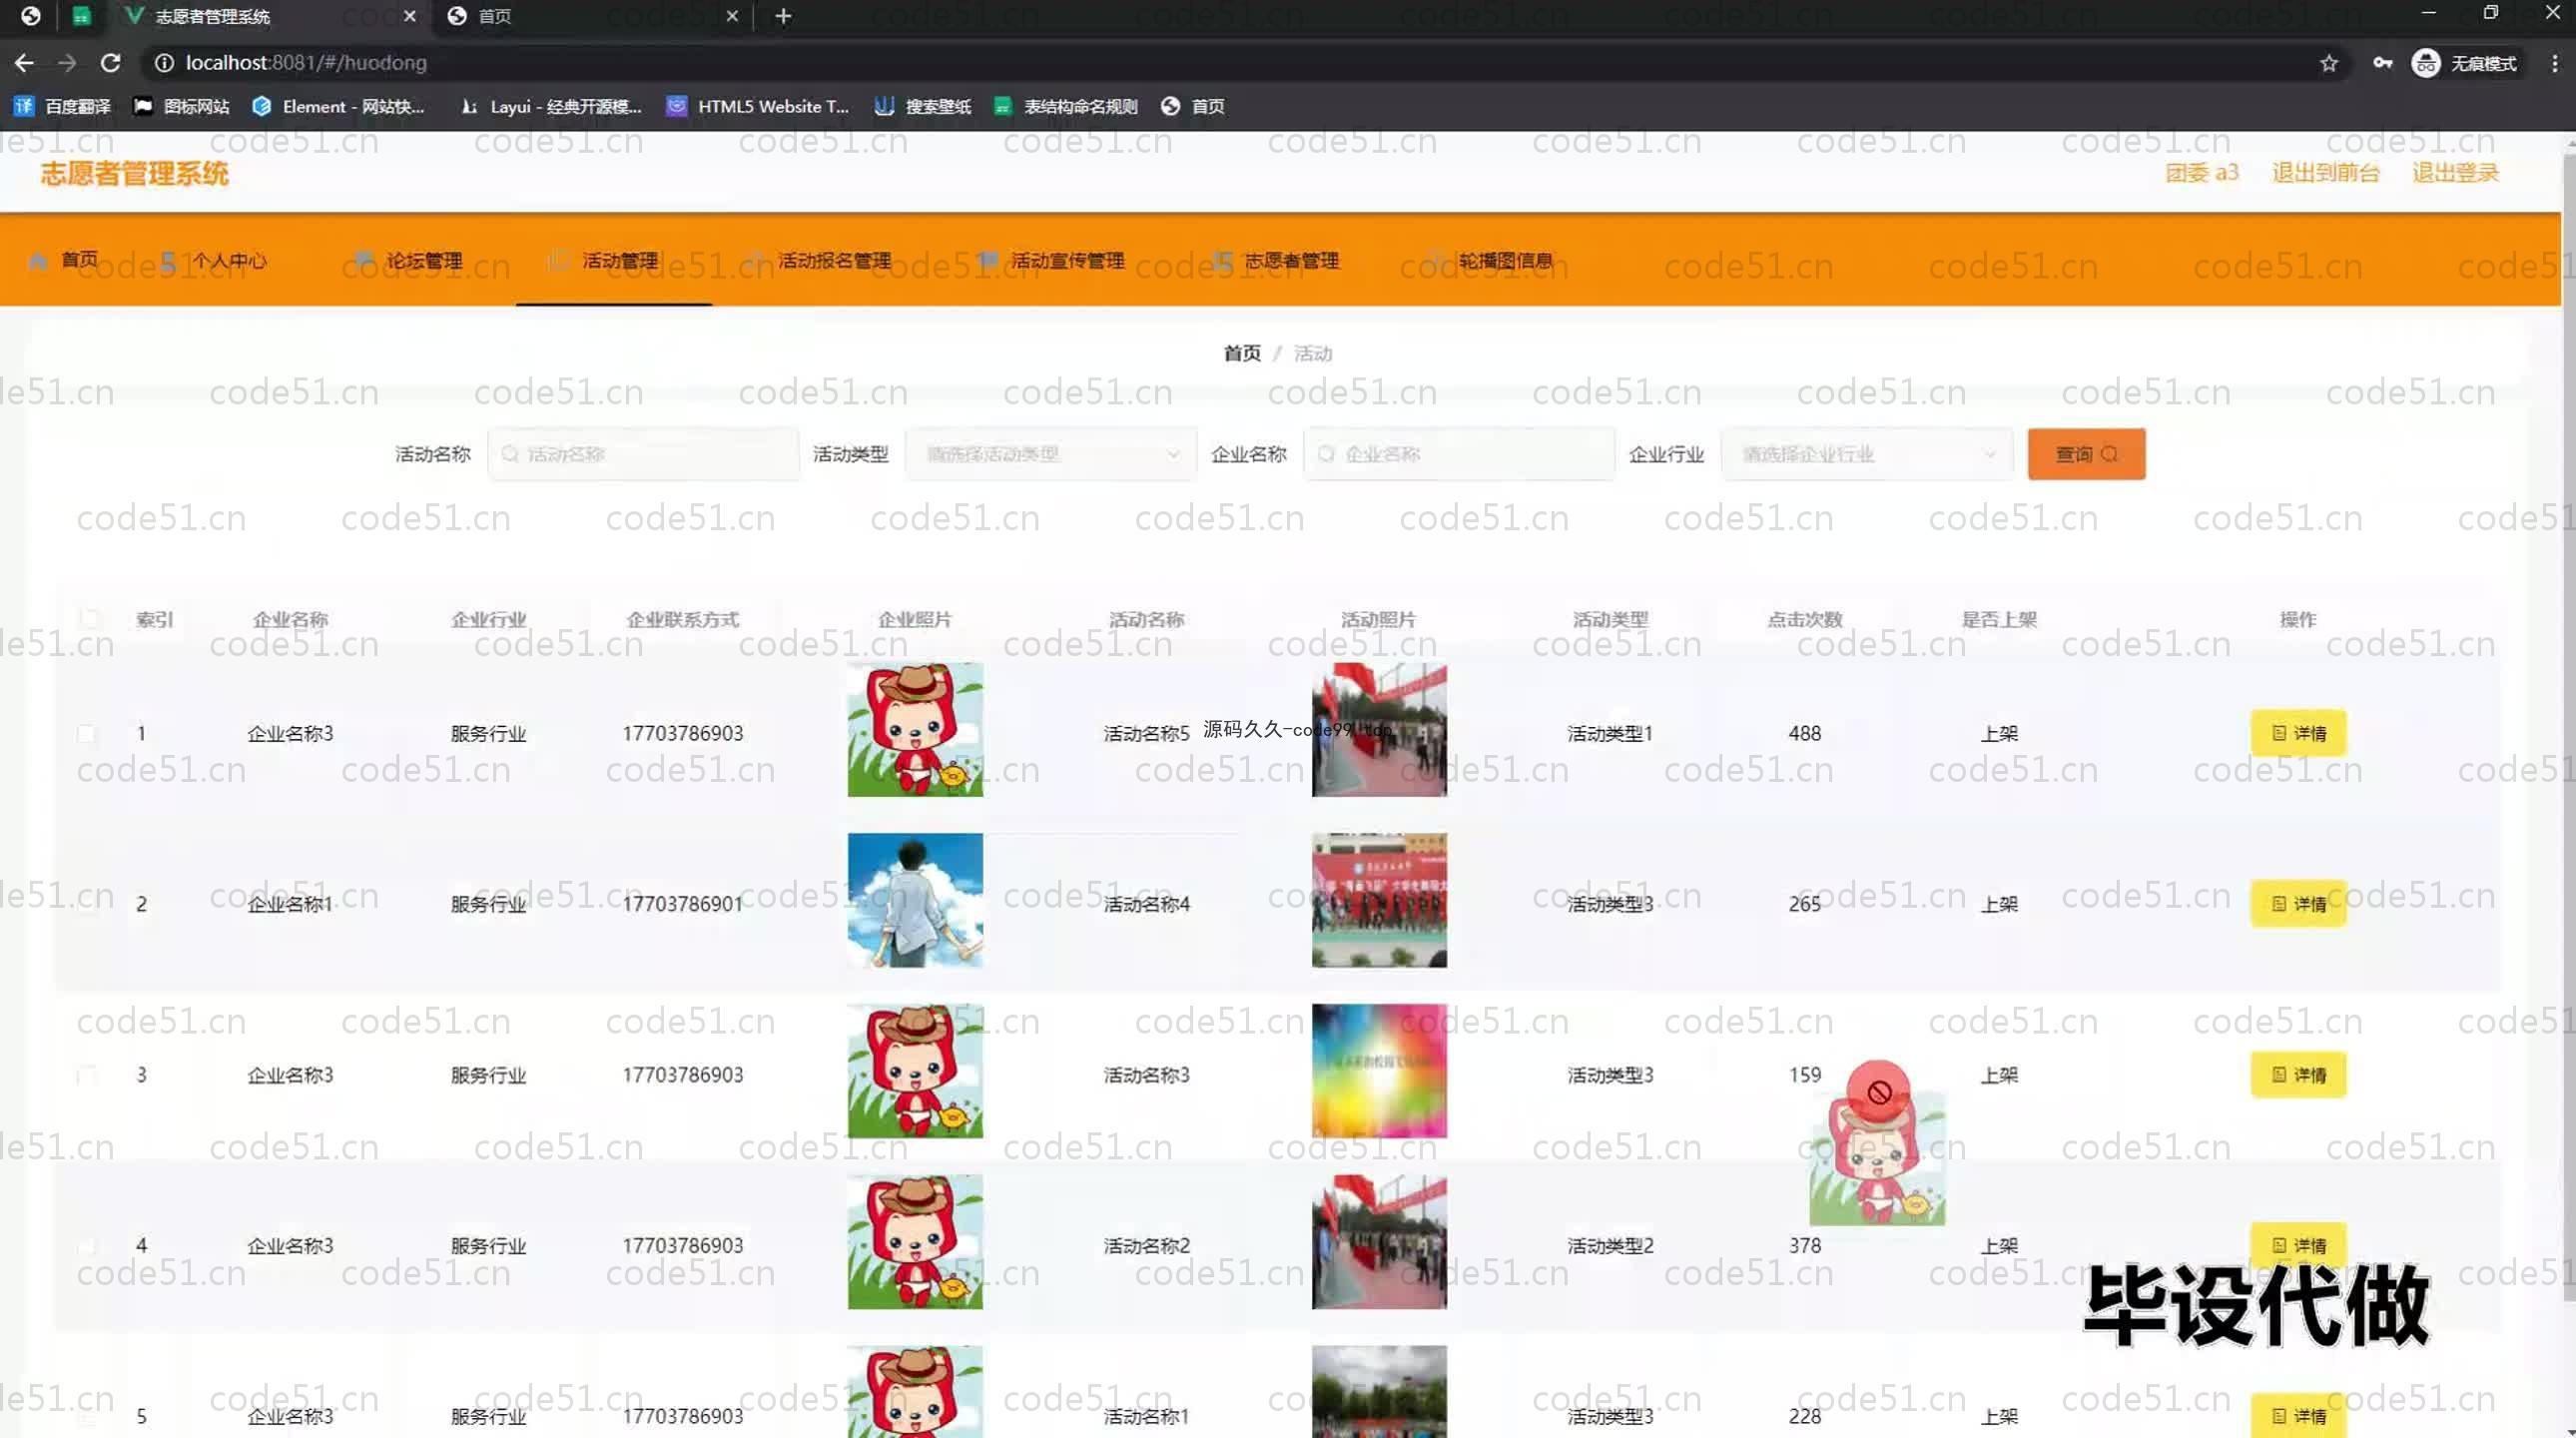Check the row 4 checkbox
This screenshot has height=1438, width=2576.
click(x=86, y=1246)
